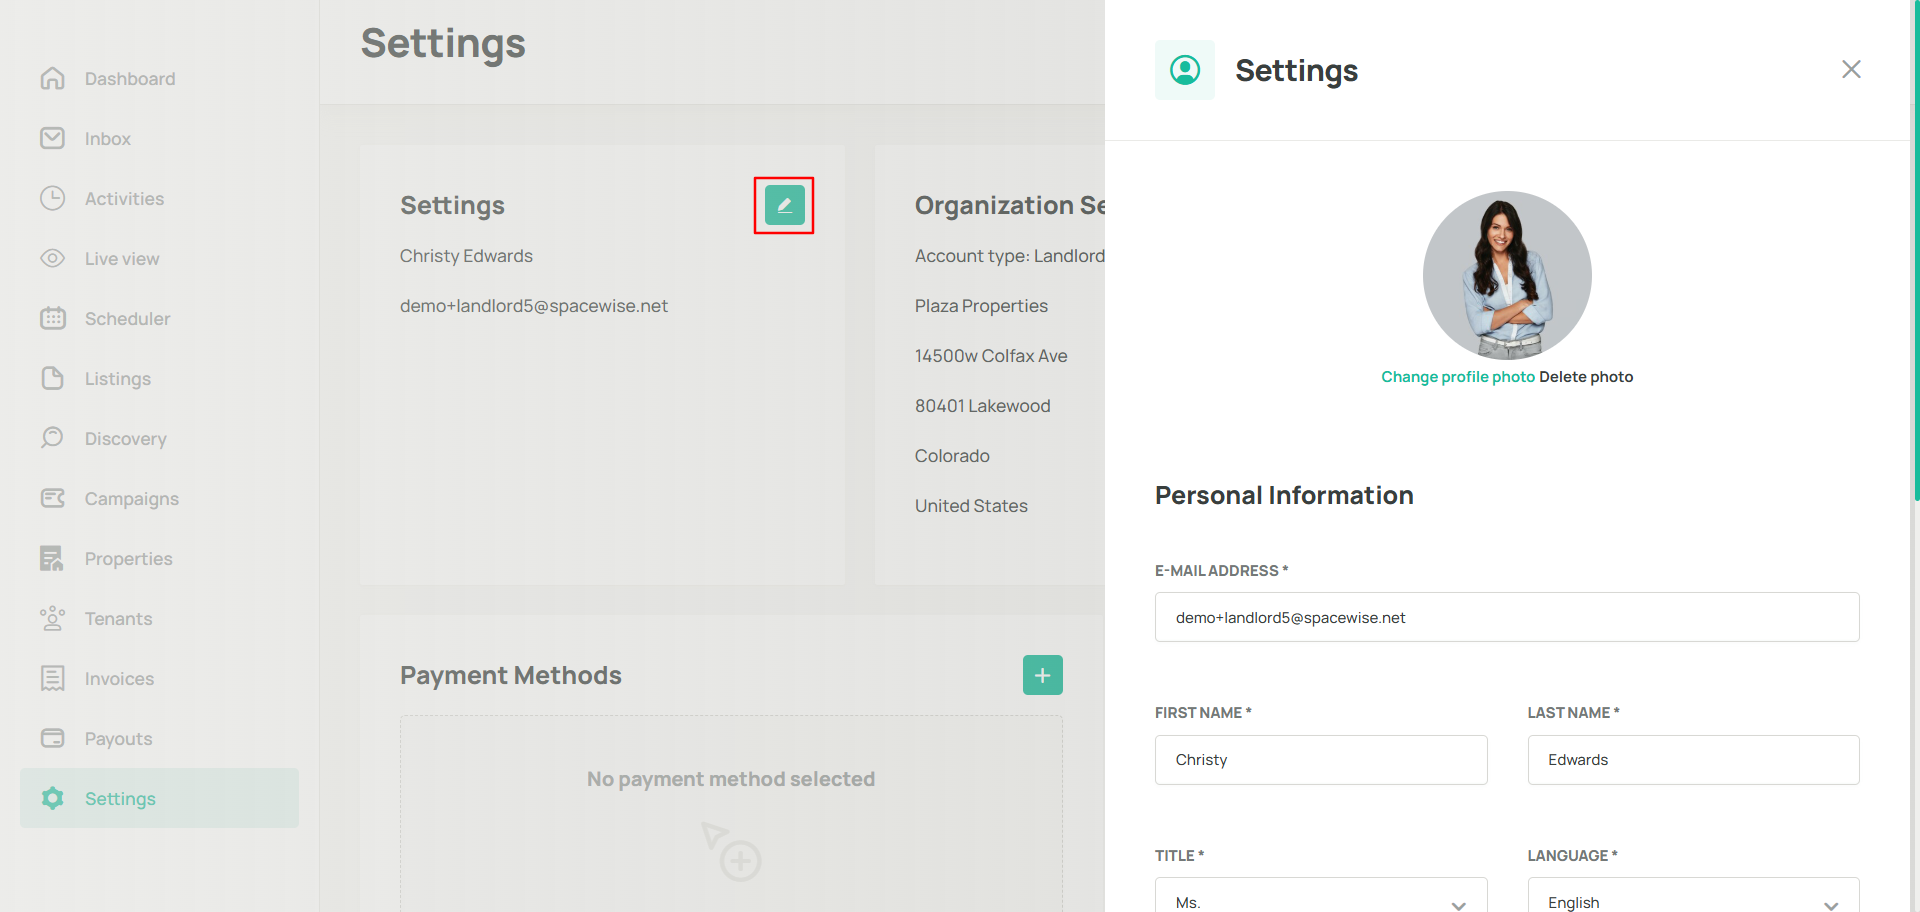Open Campaigns from the sidebar

(131, 499)
